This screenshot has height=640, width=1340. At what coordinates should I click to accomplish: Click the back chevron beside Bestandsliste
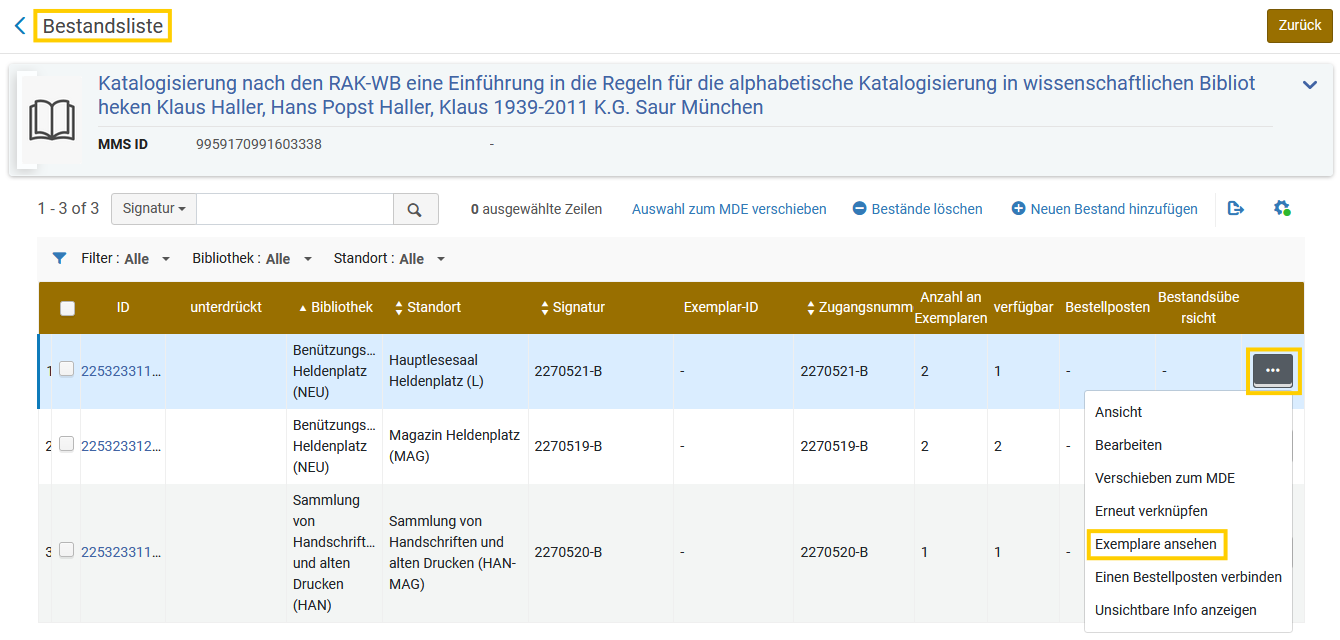(20, 26)
